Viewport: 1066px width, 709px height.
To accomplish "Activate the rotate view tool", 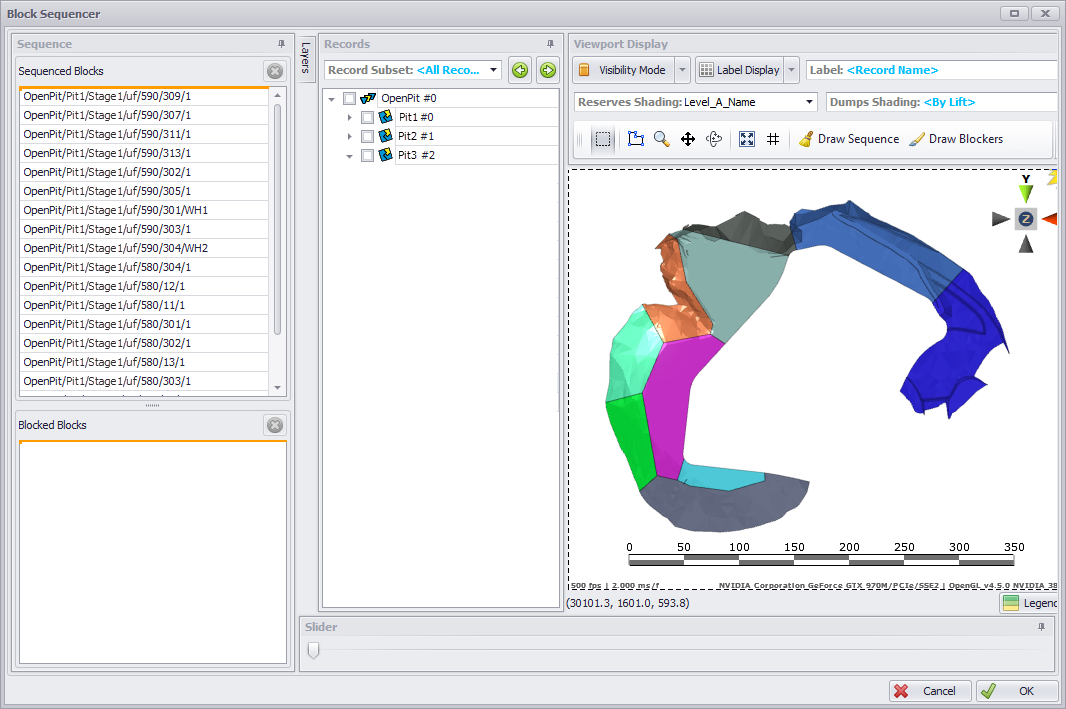I will point(714,139).
